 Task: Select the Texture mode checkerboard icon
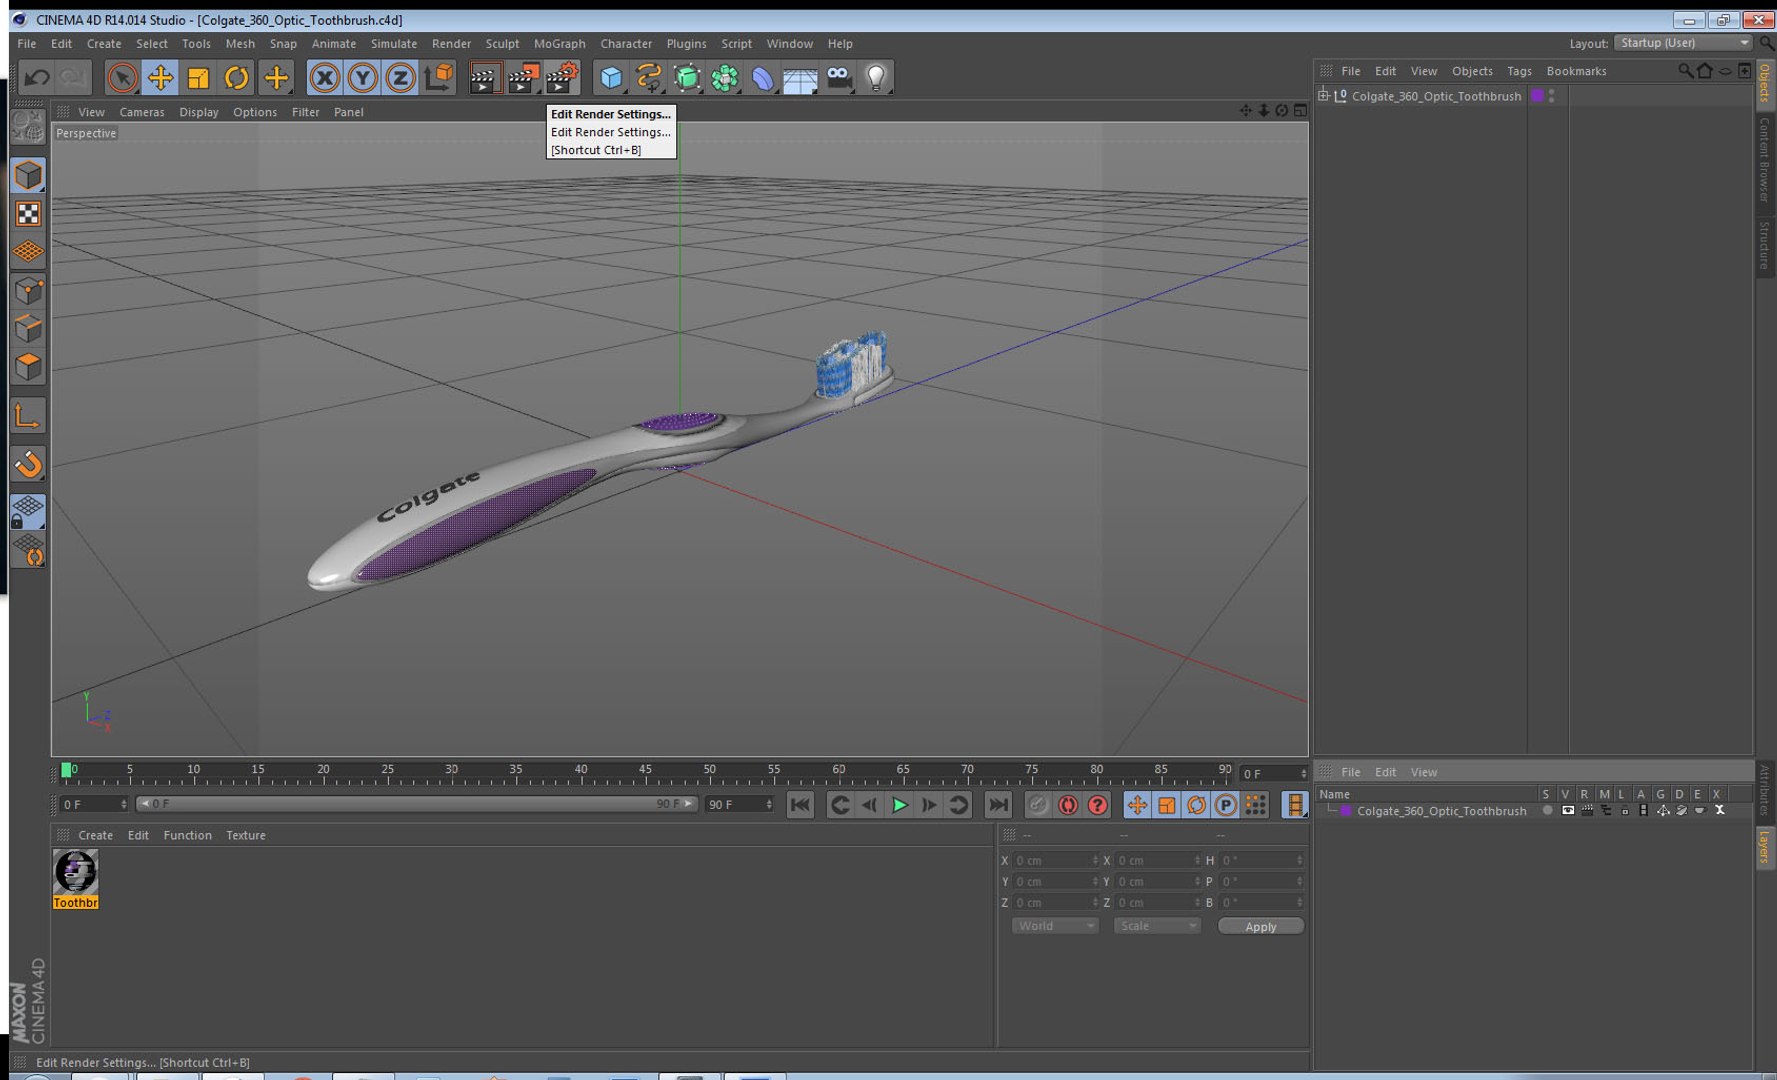coord(28,214)
